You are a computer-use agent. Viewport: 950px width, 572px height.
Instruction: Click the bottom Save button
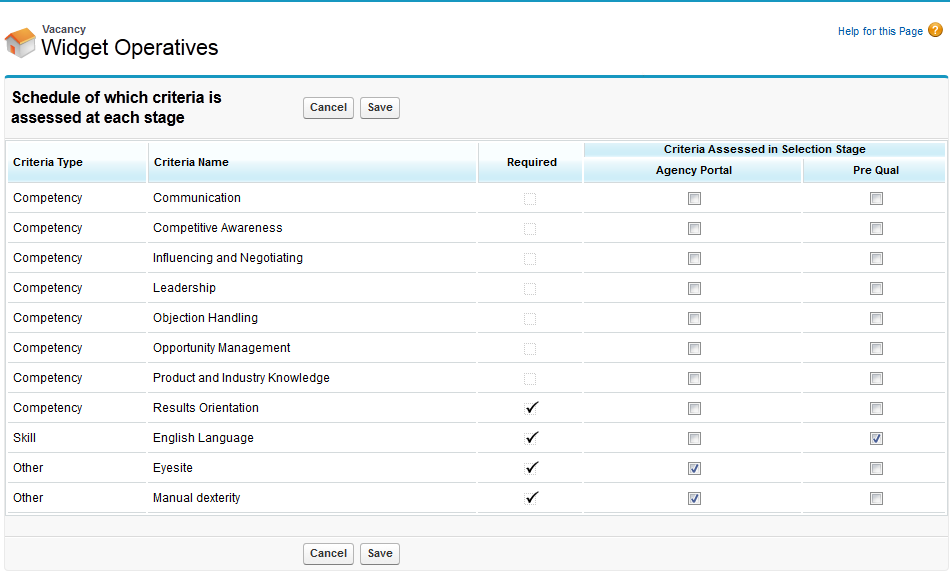[380, 554]
